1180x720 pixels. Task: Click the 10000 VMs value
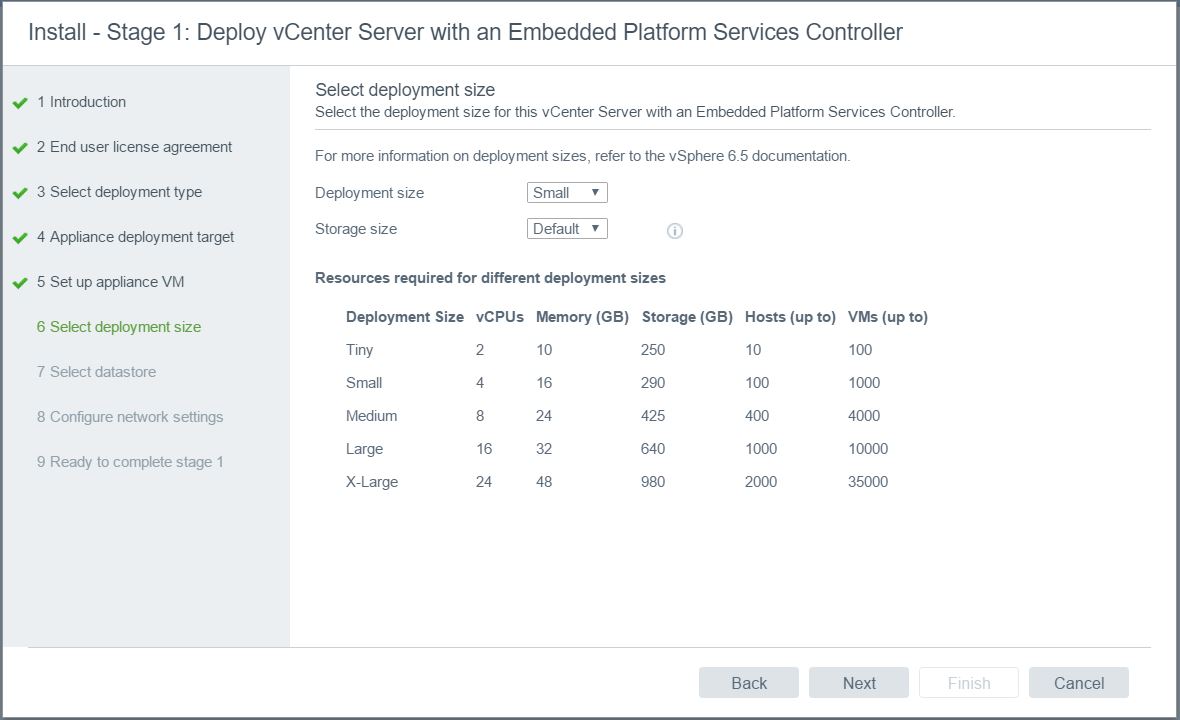click(x=868, y=449)
